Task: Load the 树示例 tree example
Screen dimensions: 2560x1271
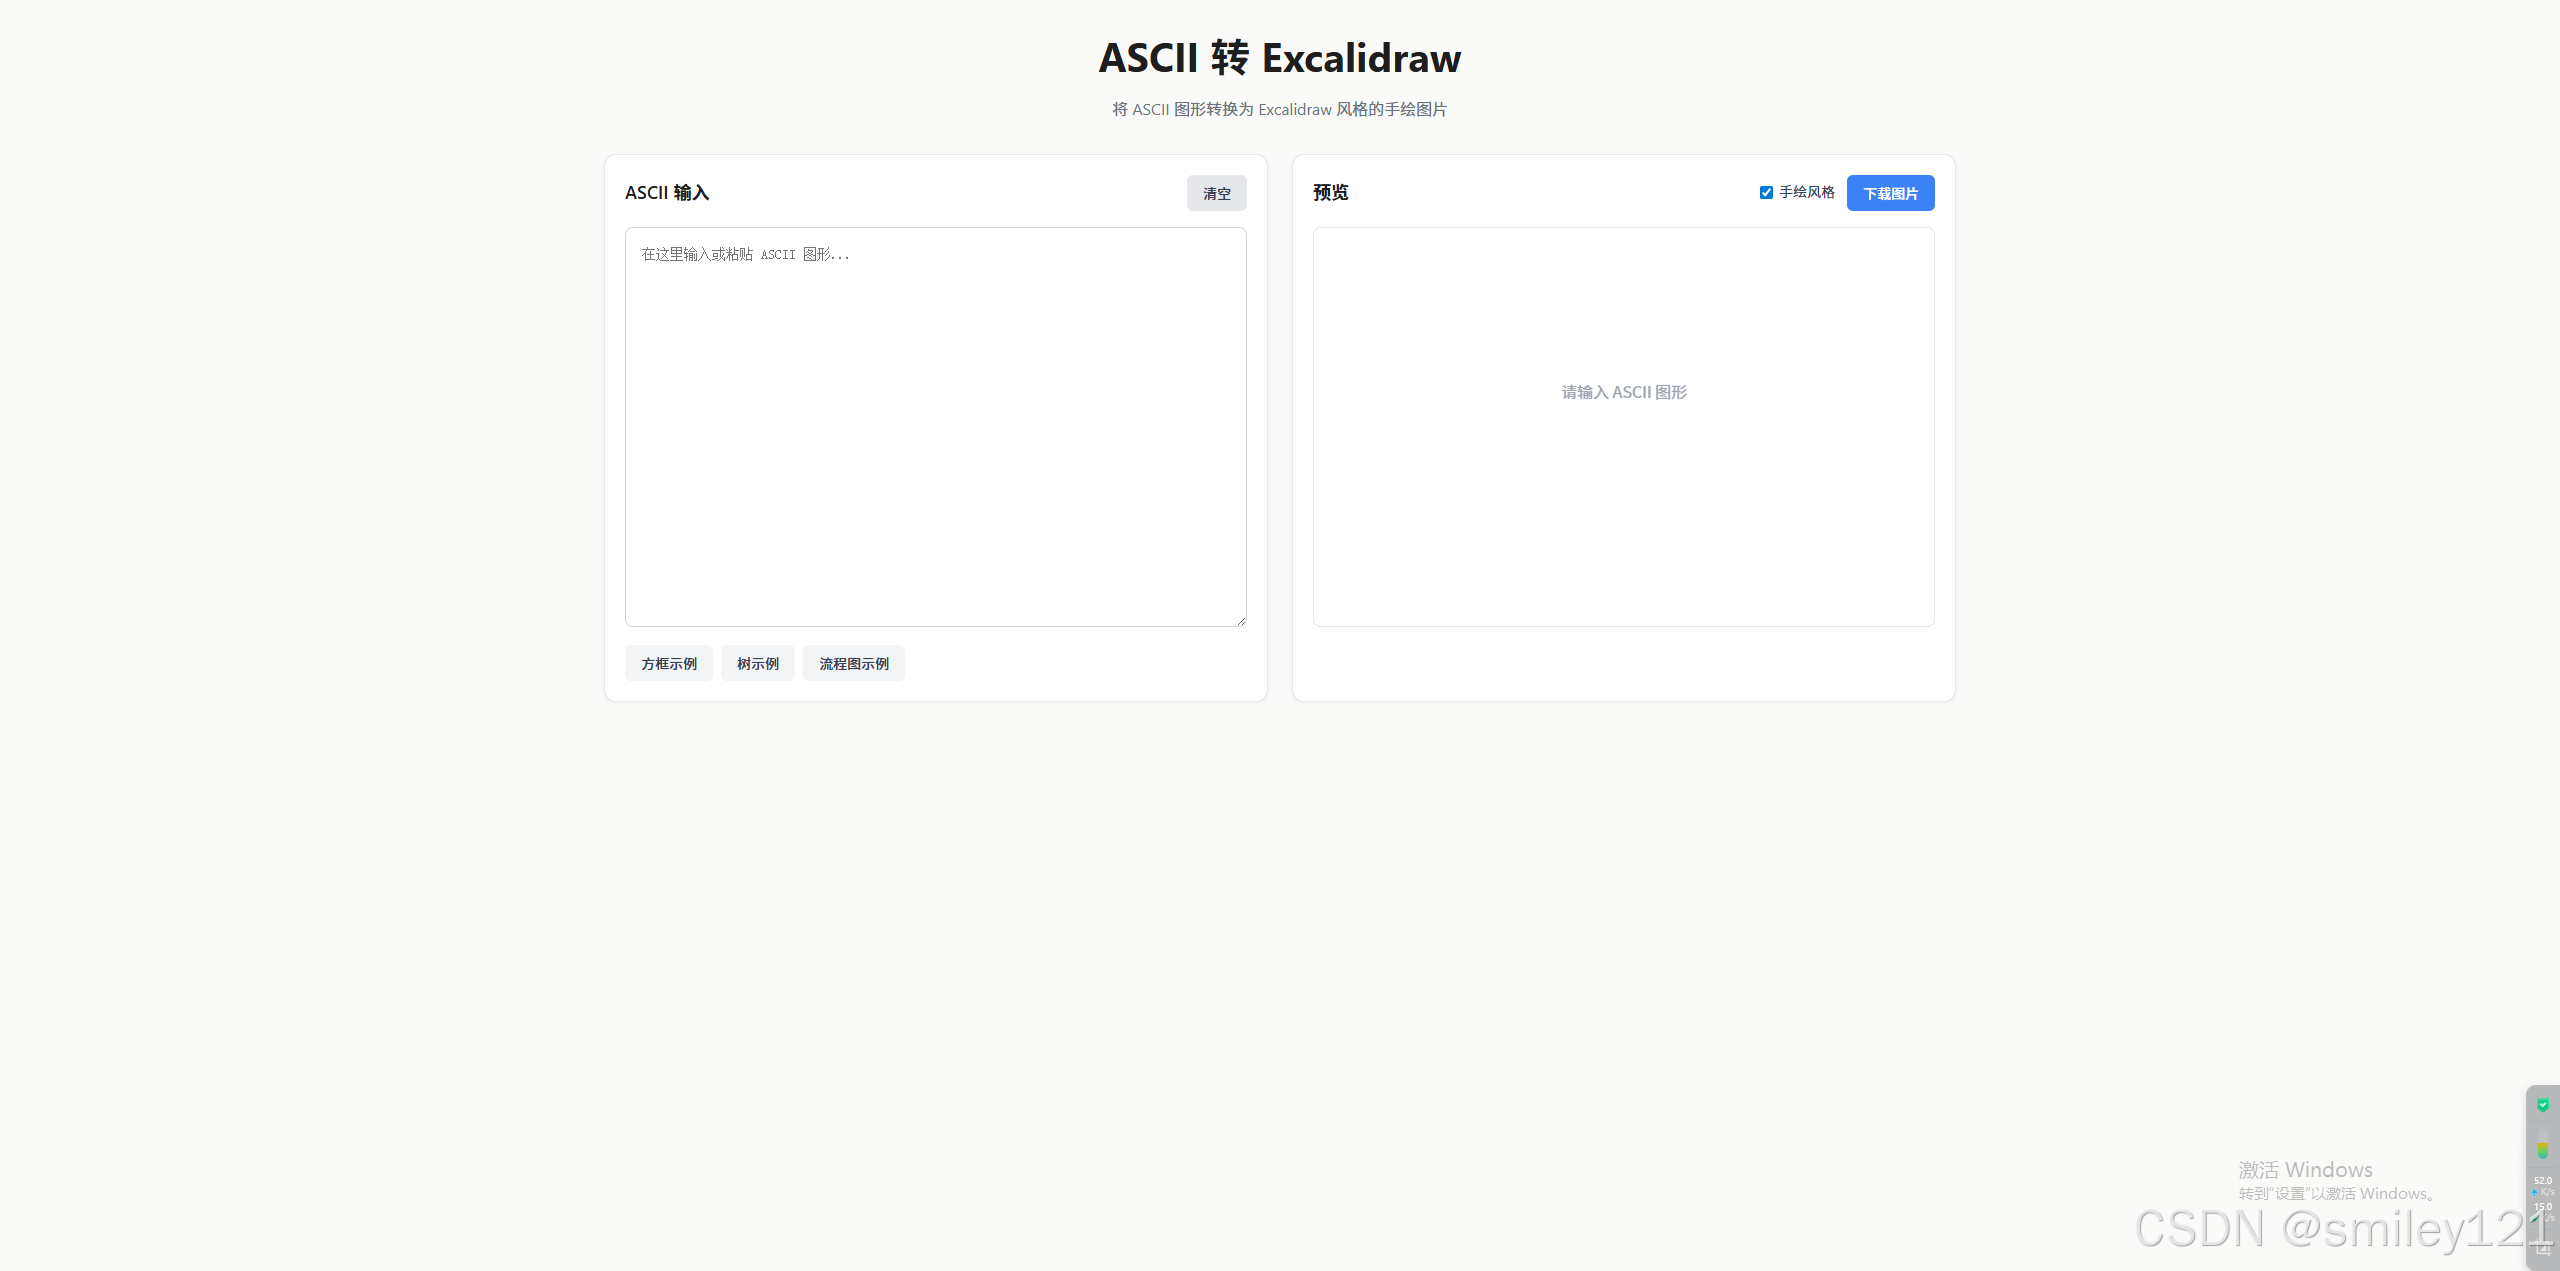Action: [757, 663]
